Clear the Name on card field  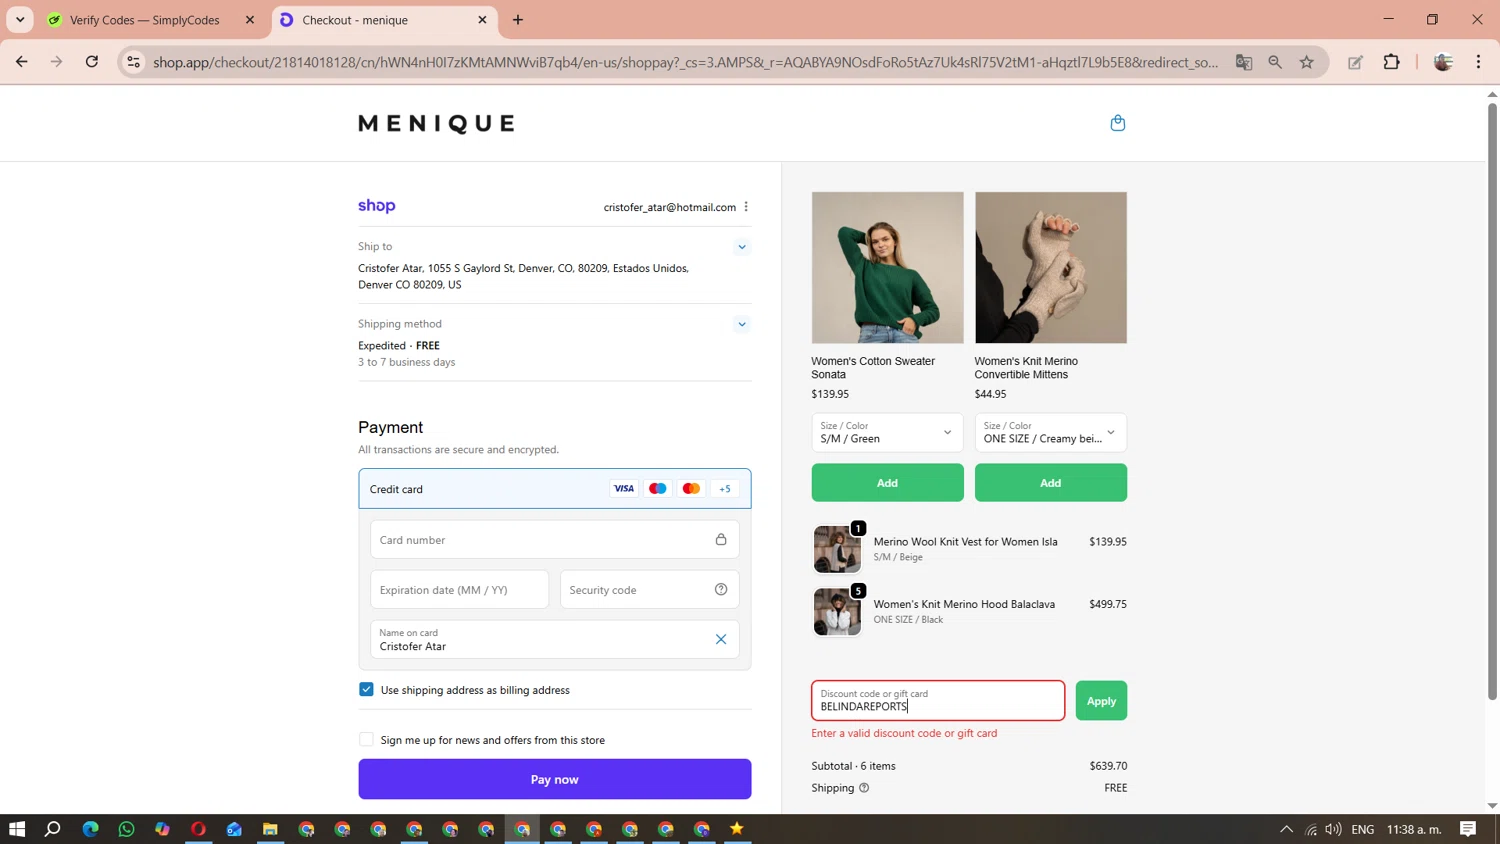coord(720,639)
